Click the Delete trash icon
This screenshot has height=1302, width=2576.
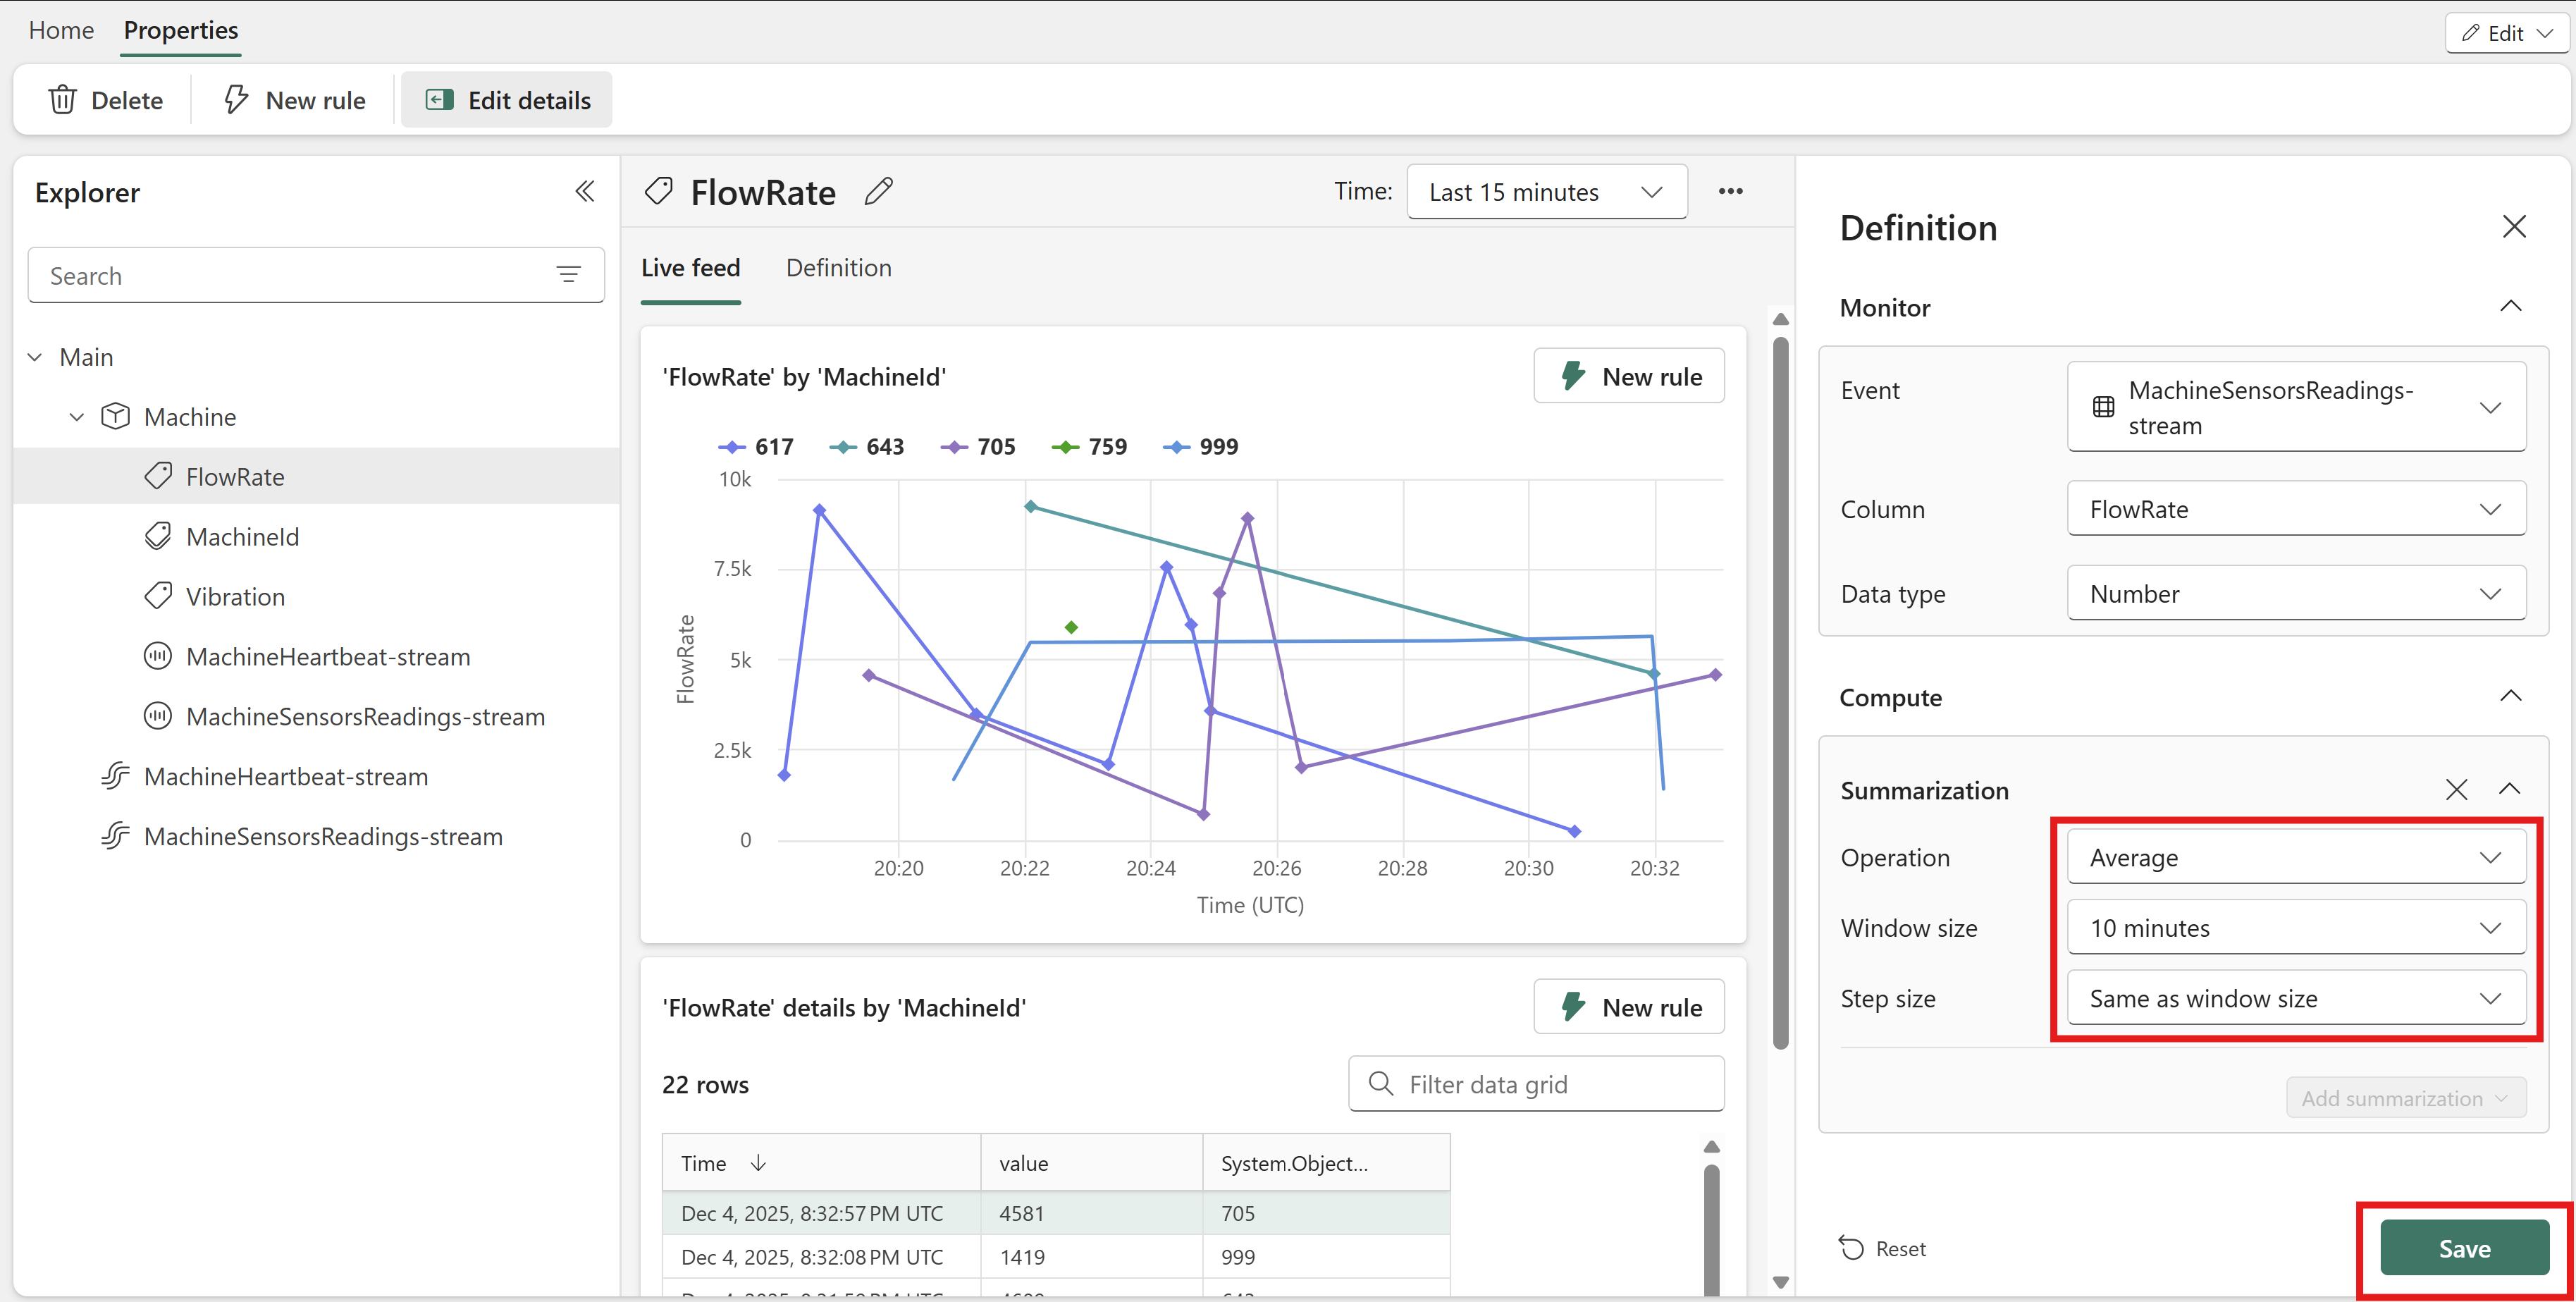[63, 100]
